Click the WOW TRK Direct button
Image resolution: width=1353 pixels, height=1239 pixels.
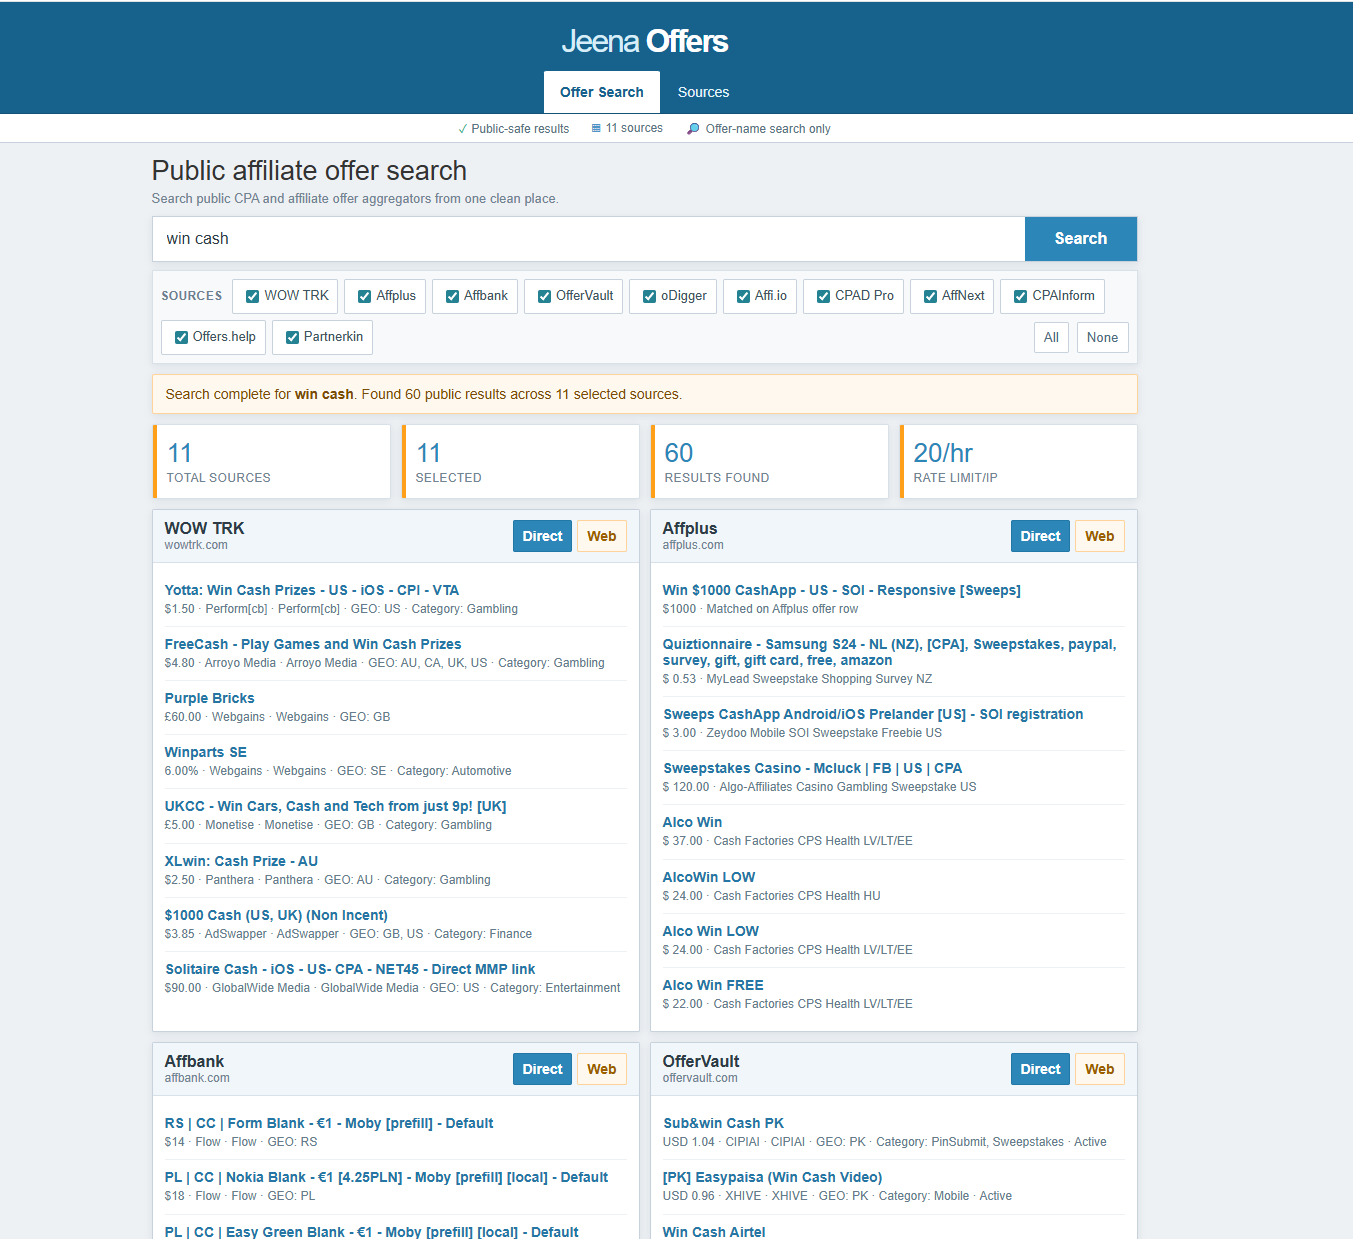coord(542,536)
